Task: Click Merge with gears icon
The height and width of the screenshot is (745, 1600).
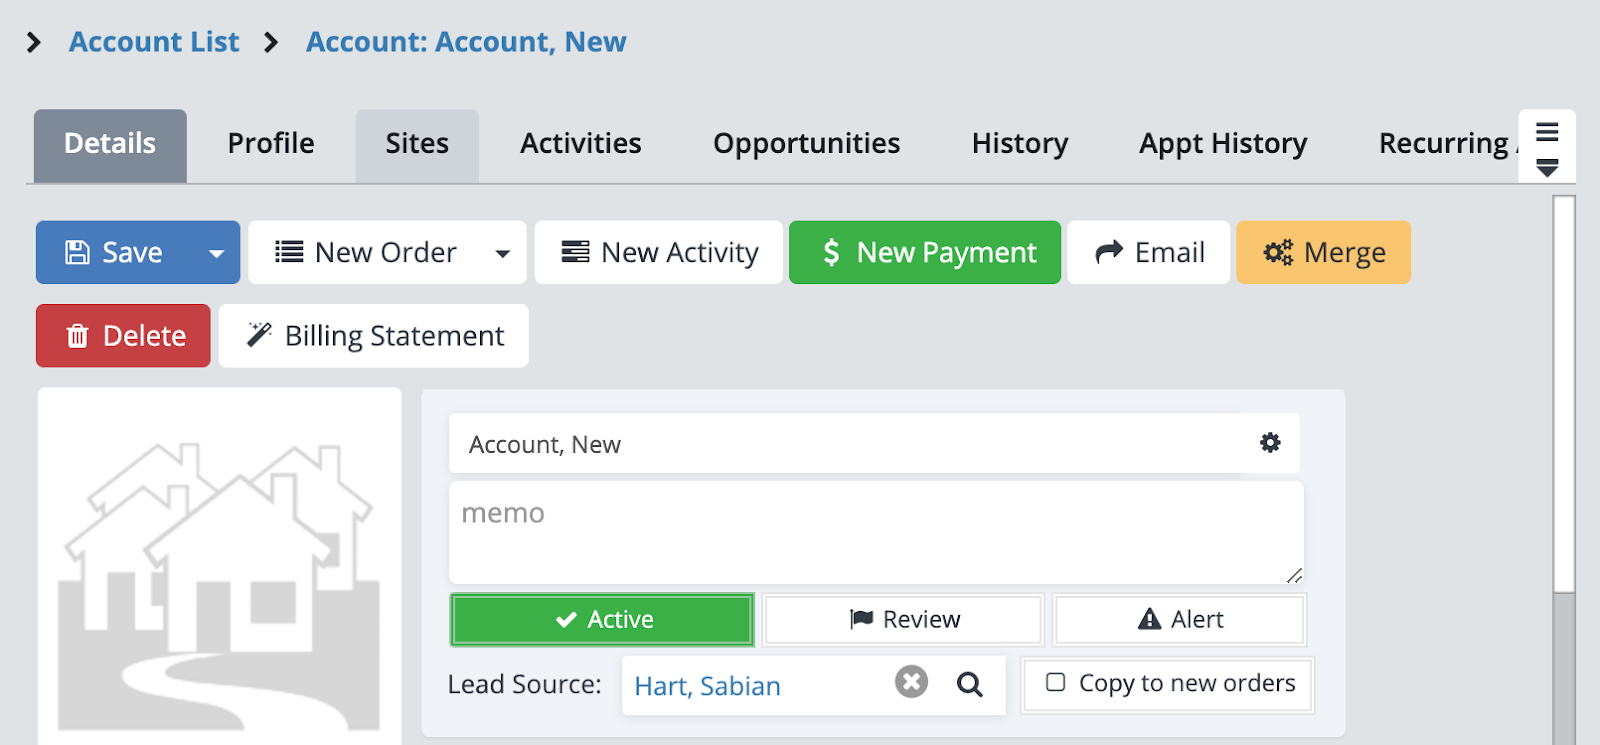Action: coord(1323,253)
